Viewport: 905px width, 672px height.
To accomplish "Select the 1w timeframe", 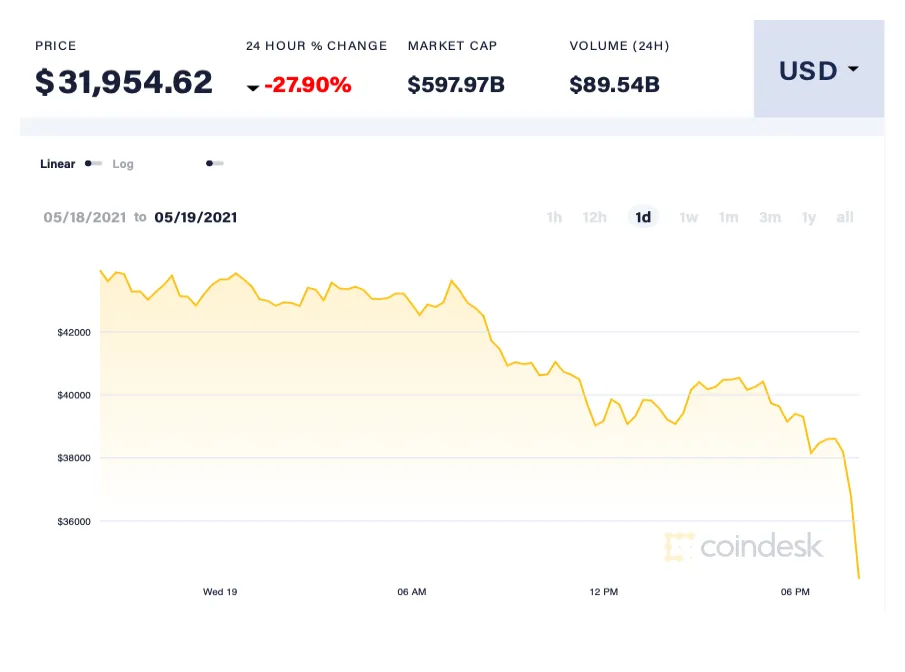I will pyautogui.click(x=688, y=217).
